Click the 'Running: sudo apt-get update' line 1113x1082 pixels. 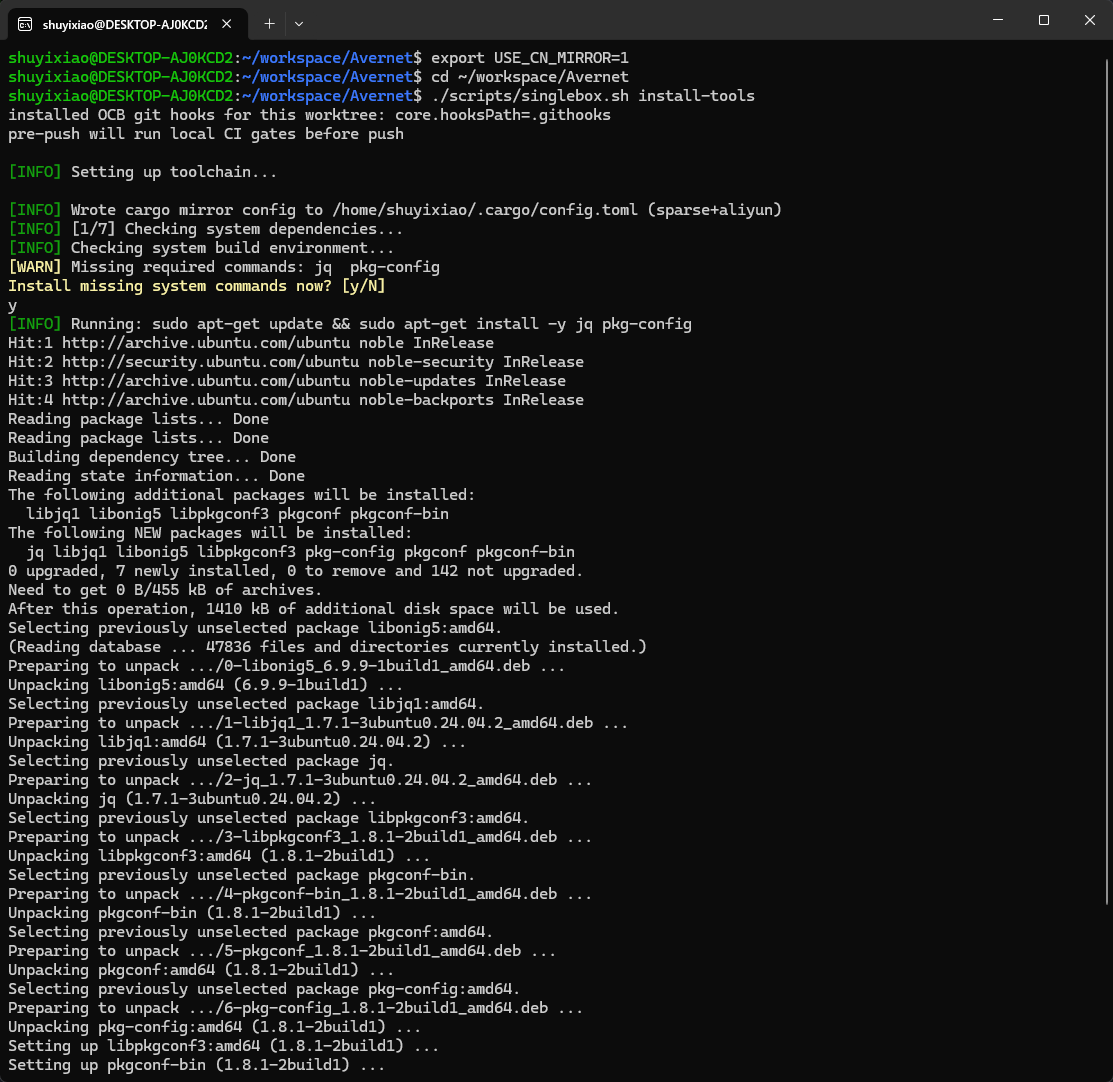point(350,324)
